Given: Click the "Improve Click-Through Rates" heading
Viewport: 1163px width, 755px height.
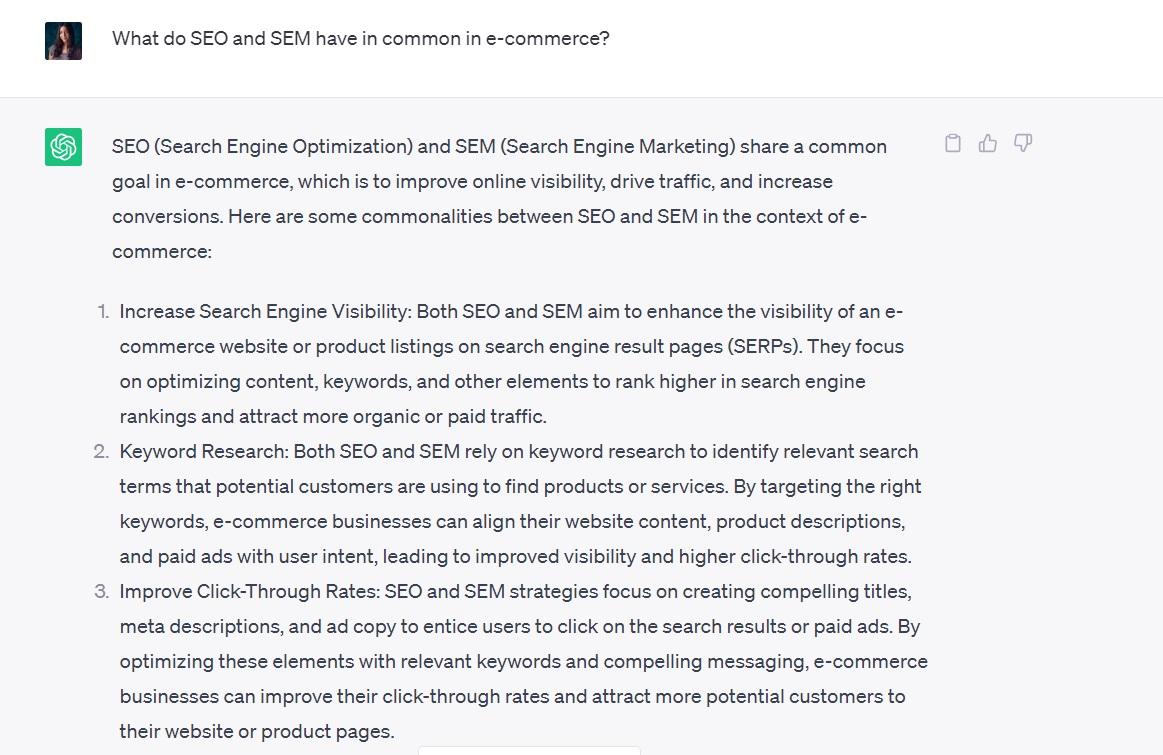Looking at the screenshot, I should coord(247,591).
